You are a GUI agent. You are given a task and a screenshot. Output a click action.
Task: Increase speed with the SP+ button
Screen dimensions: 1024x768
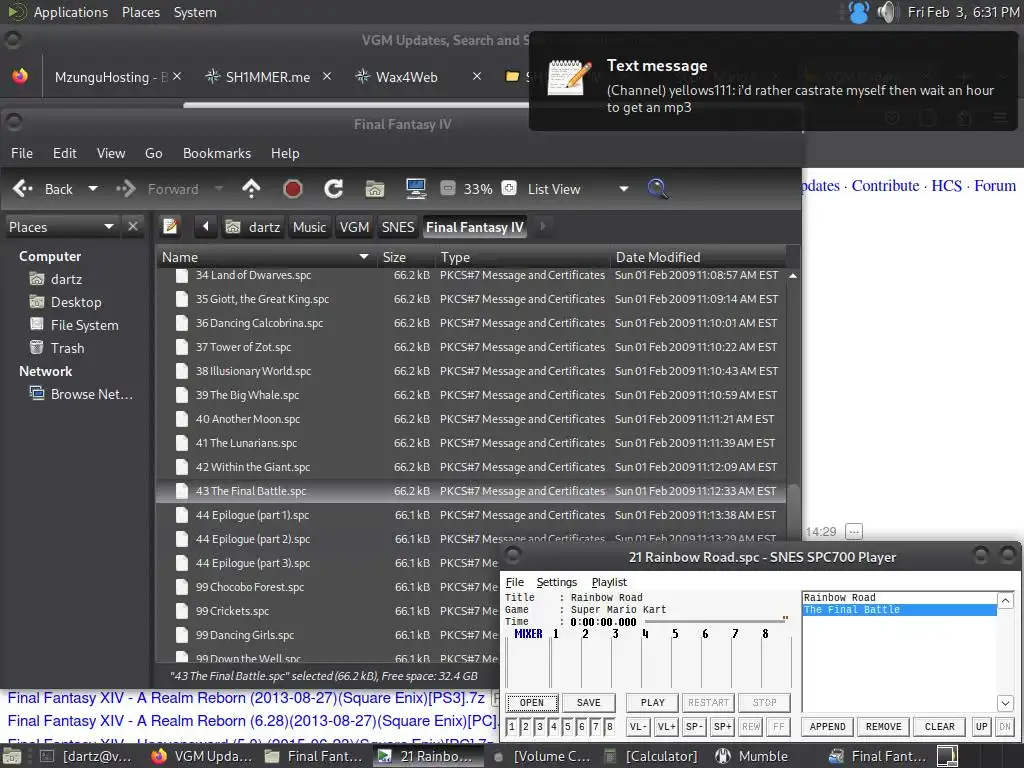point(722,726)
